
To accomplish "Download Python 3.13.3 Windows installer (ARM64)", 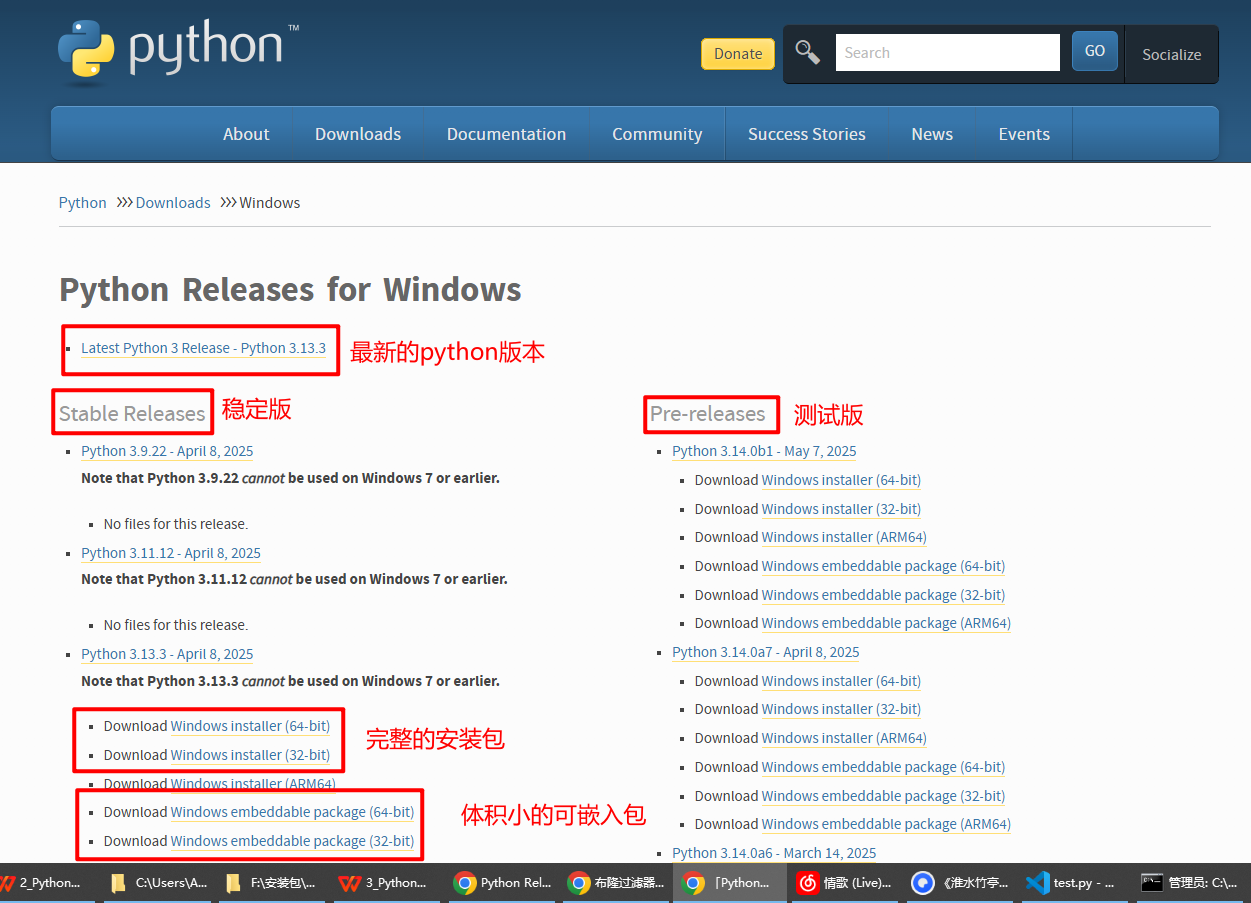I will coord(253,784).
